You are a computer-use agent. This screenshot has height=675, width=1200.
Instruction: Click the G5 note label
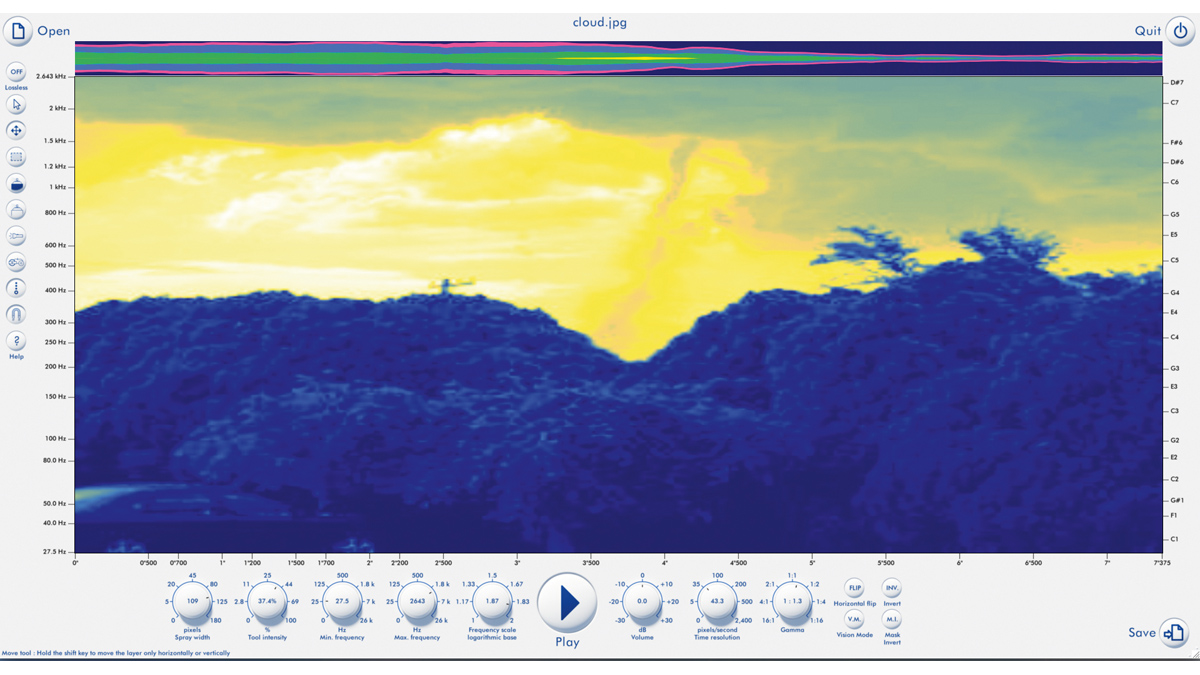click(x=1175, y=214)
